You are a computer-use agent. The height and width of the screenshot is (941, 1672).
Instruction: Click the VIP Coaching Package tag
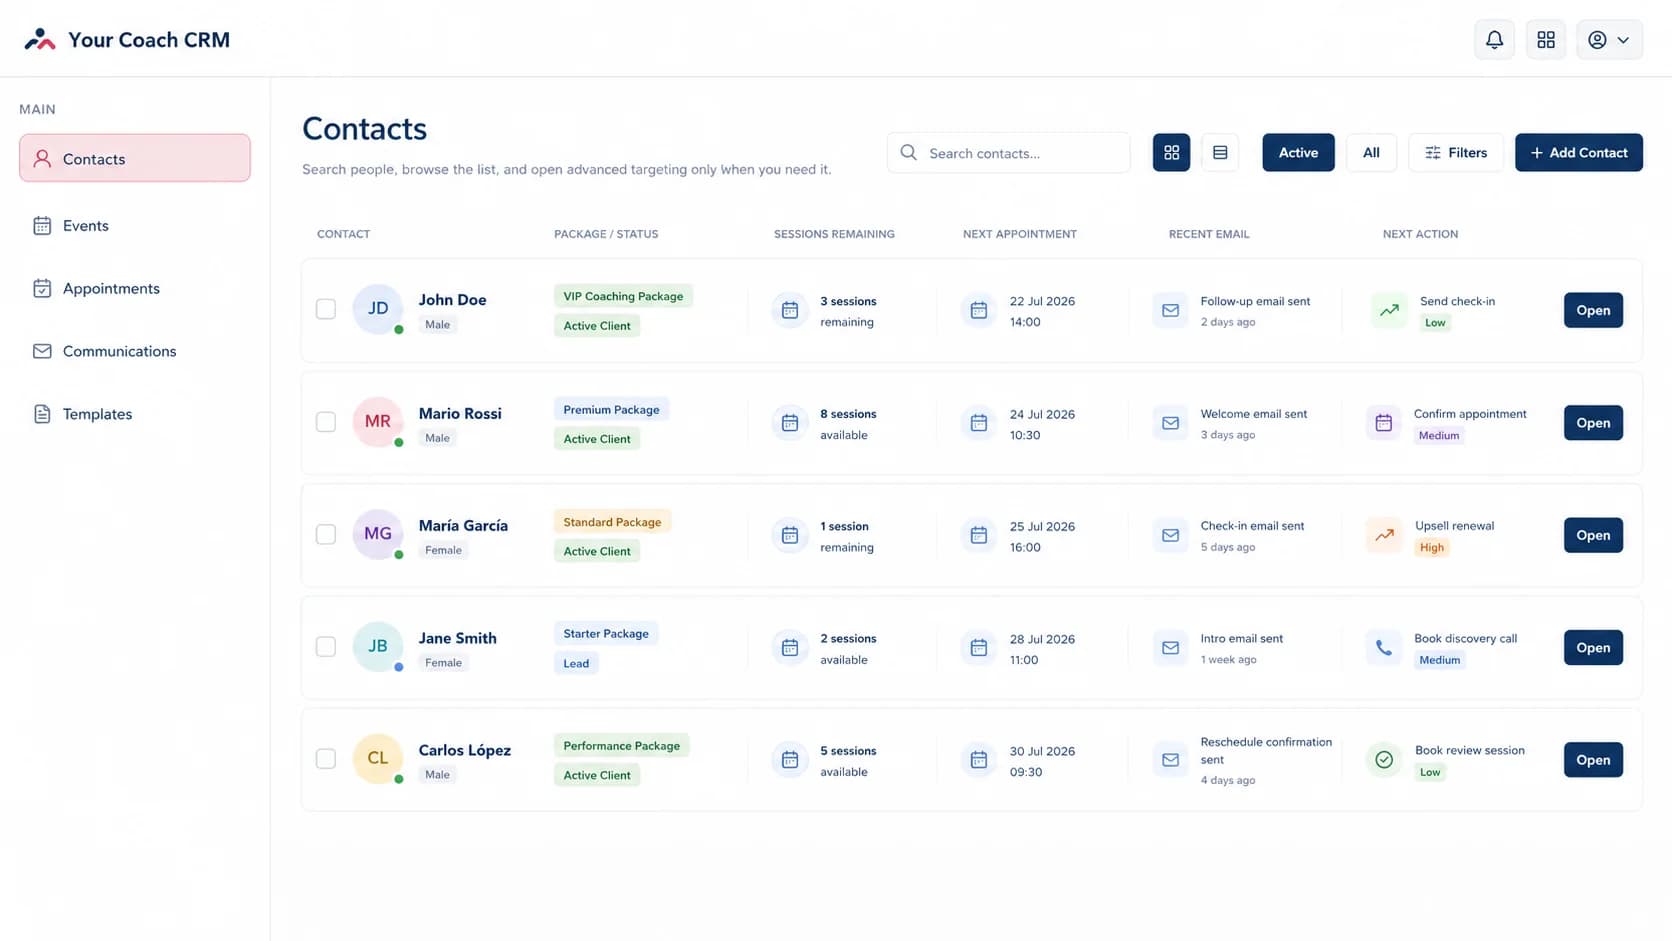(x=623, y=297)
